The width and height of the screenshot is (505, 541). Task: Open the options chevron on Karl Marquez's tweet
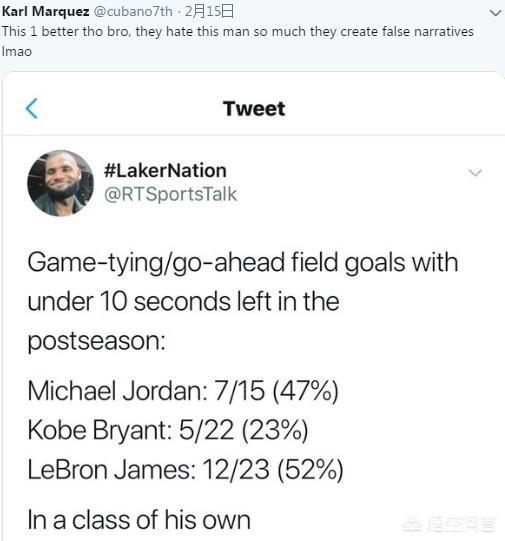point(495,13)
